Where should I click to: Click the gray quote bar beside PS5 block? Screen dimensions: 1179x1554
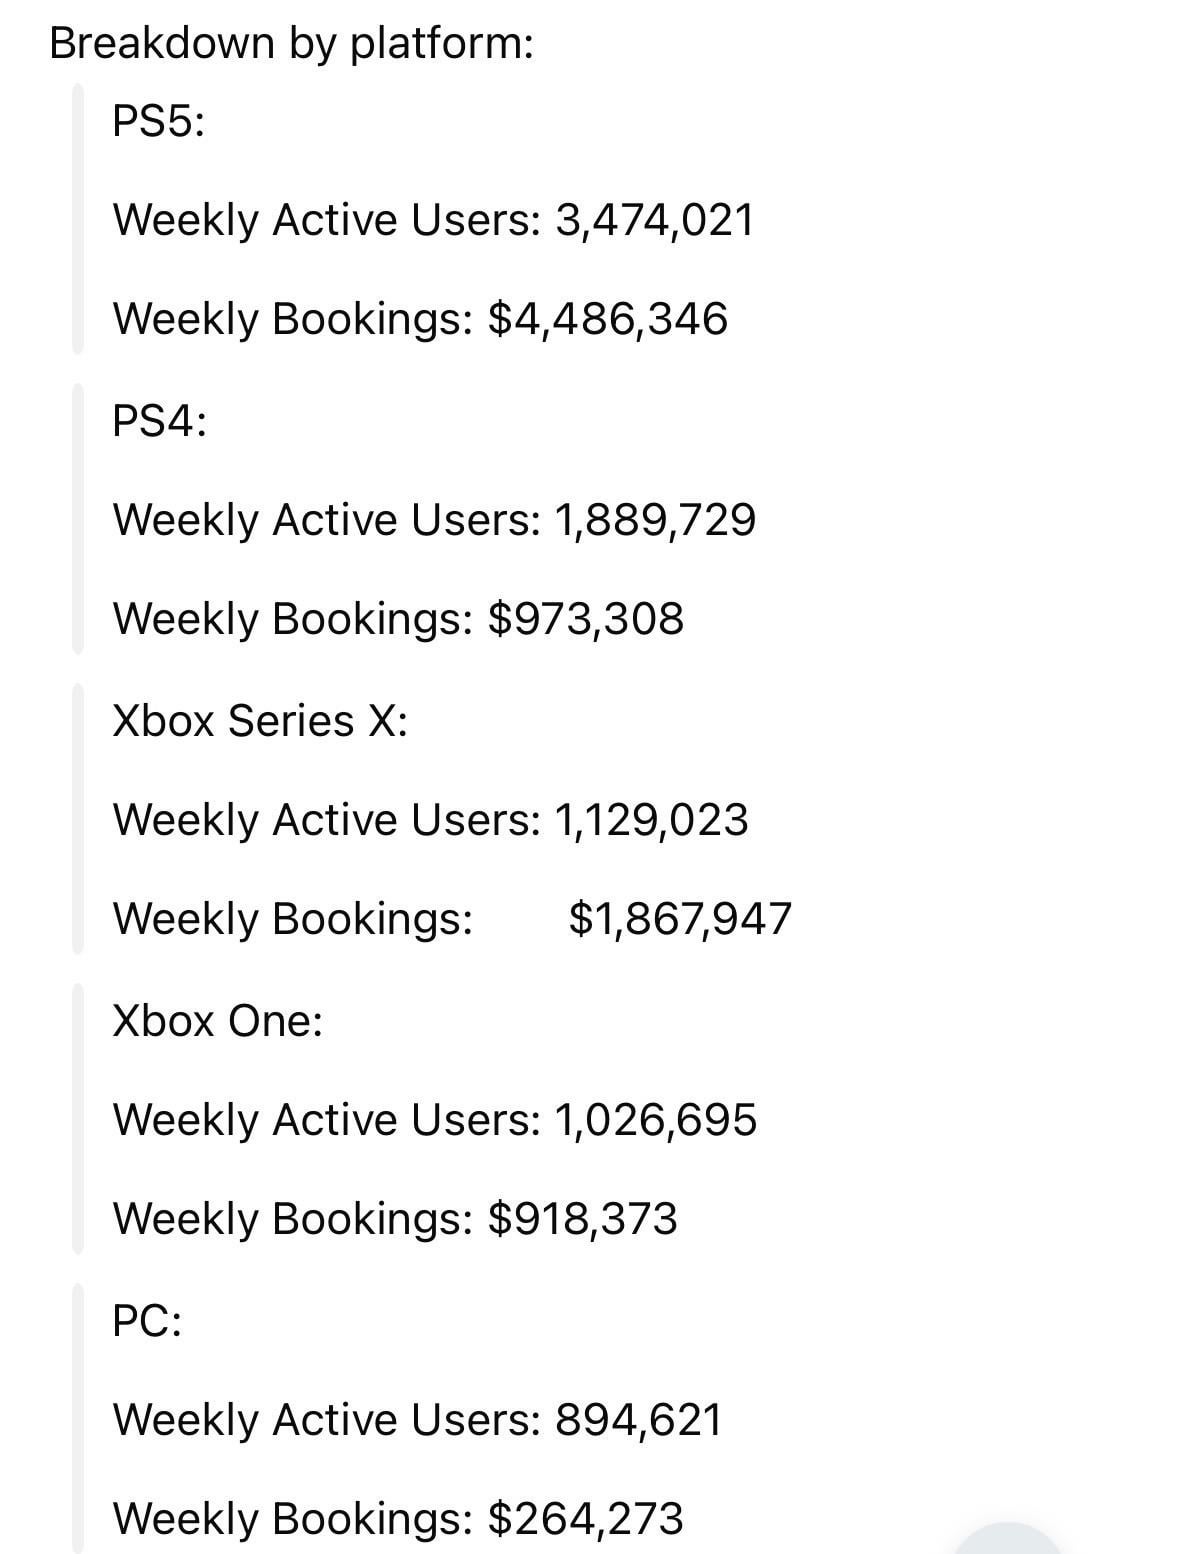[77, 220]
